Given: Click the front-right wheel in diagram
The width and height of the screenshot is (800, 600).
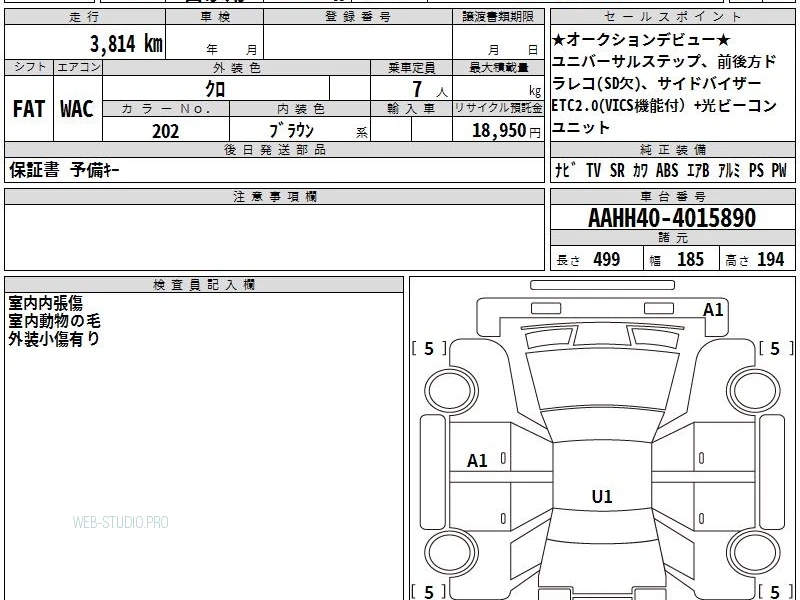Looking at the screenshot, I should [x=754, y=390].
